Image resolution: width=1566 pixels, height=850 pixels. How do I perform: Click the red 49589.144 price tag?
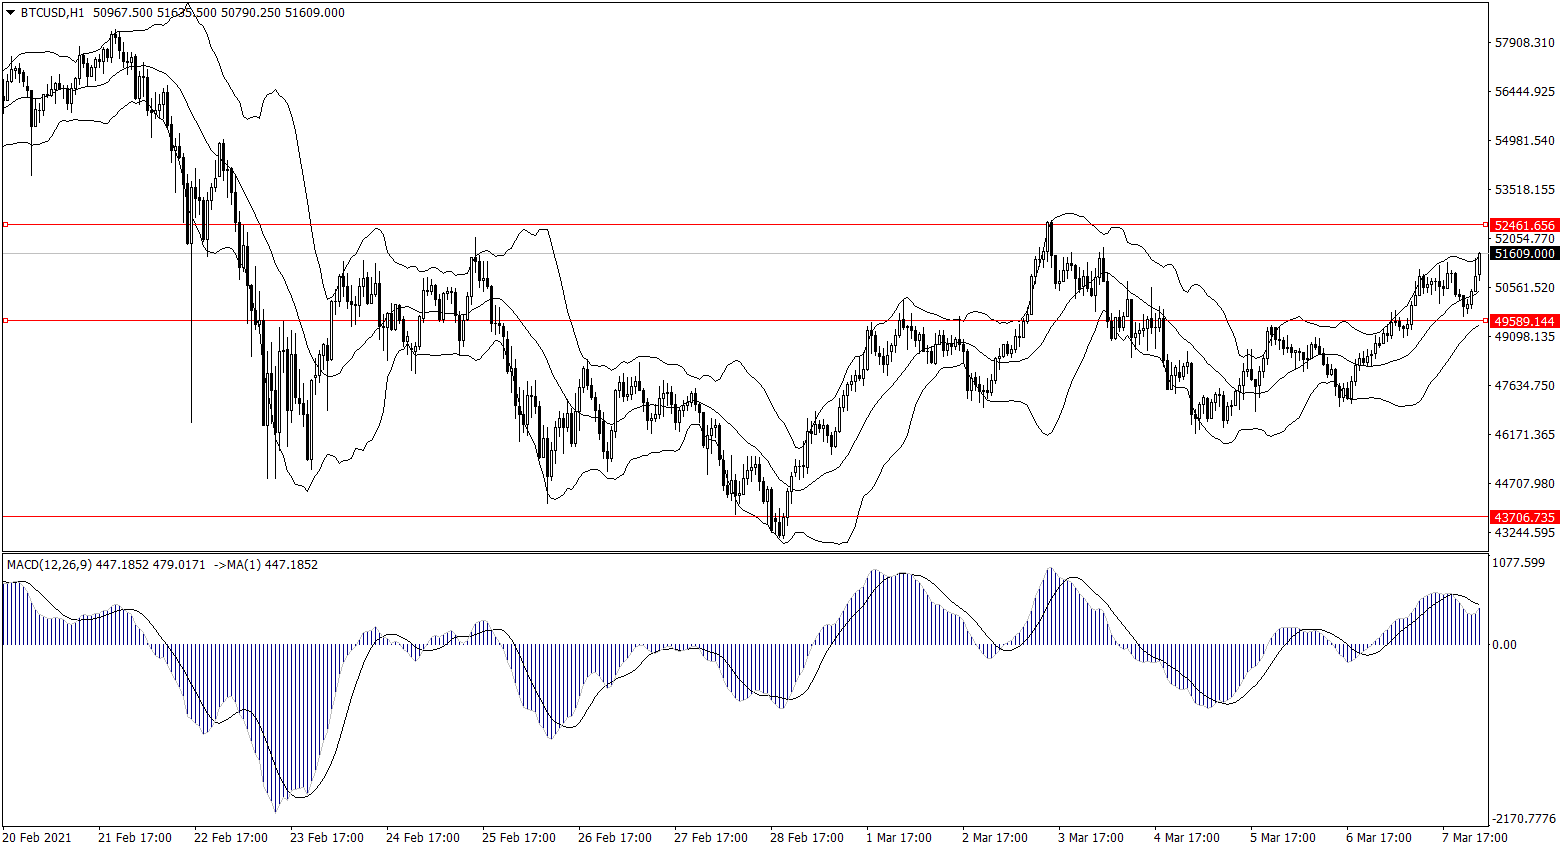click(1524, 321)
